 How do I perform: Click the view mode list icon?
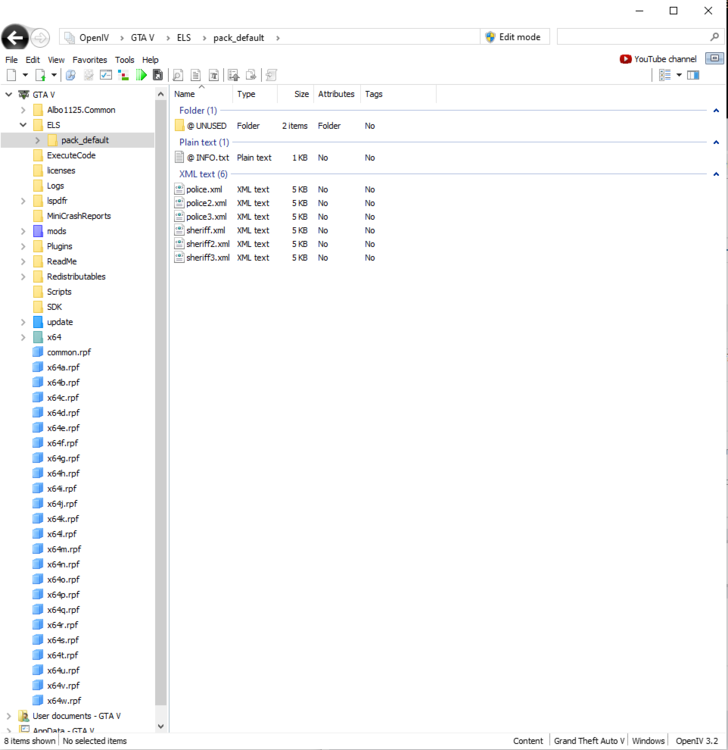pyautogui.click(x=665, y=75)
